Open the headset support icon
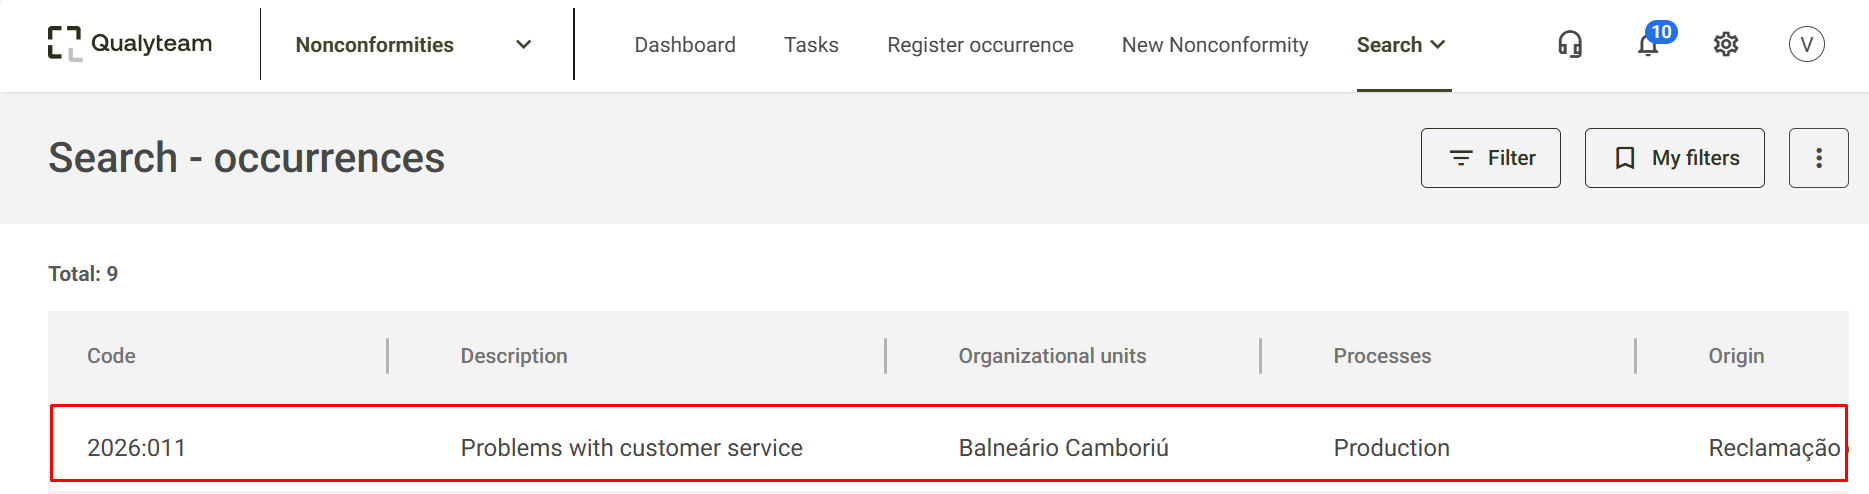Viewport: 1869px width, 494px height. pos(1570,44)
